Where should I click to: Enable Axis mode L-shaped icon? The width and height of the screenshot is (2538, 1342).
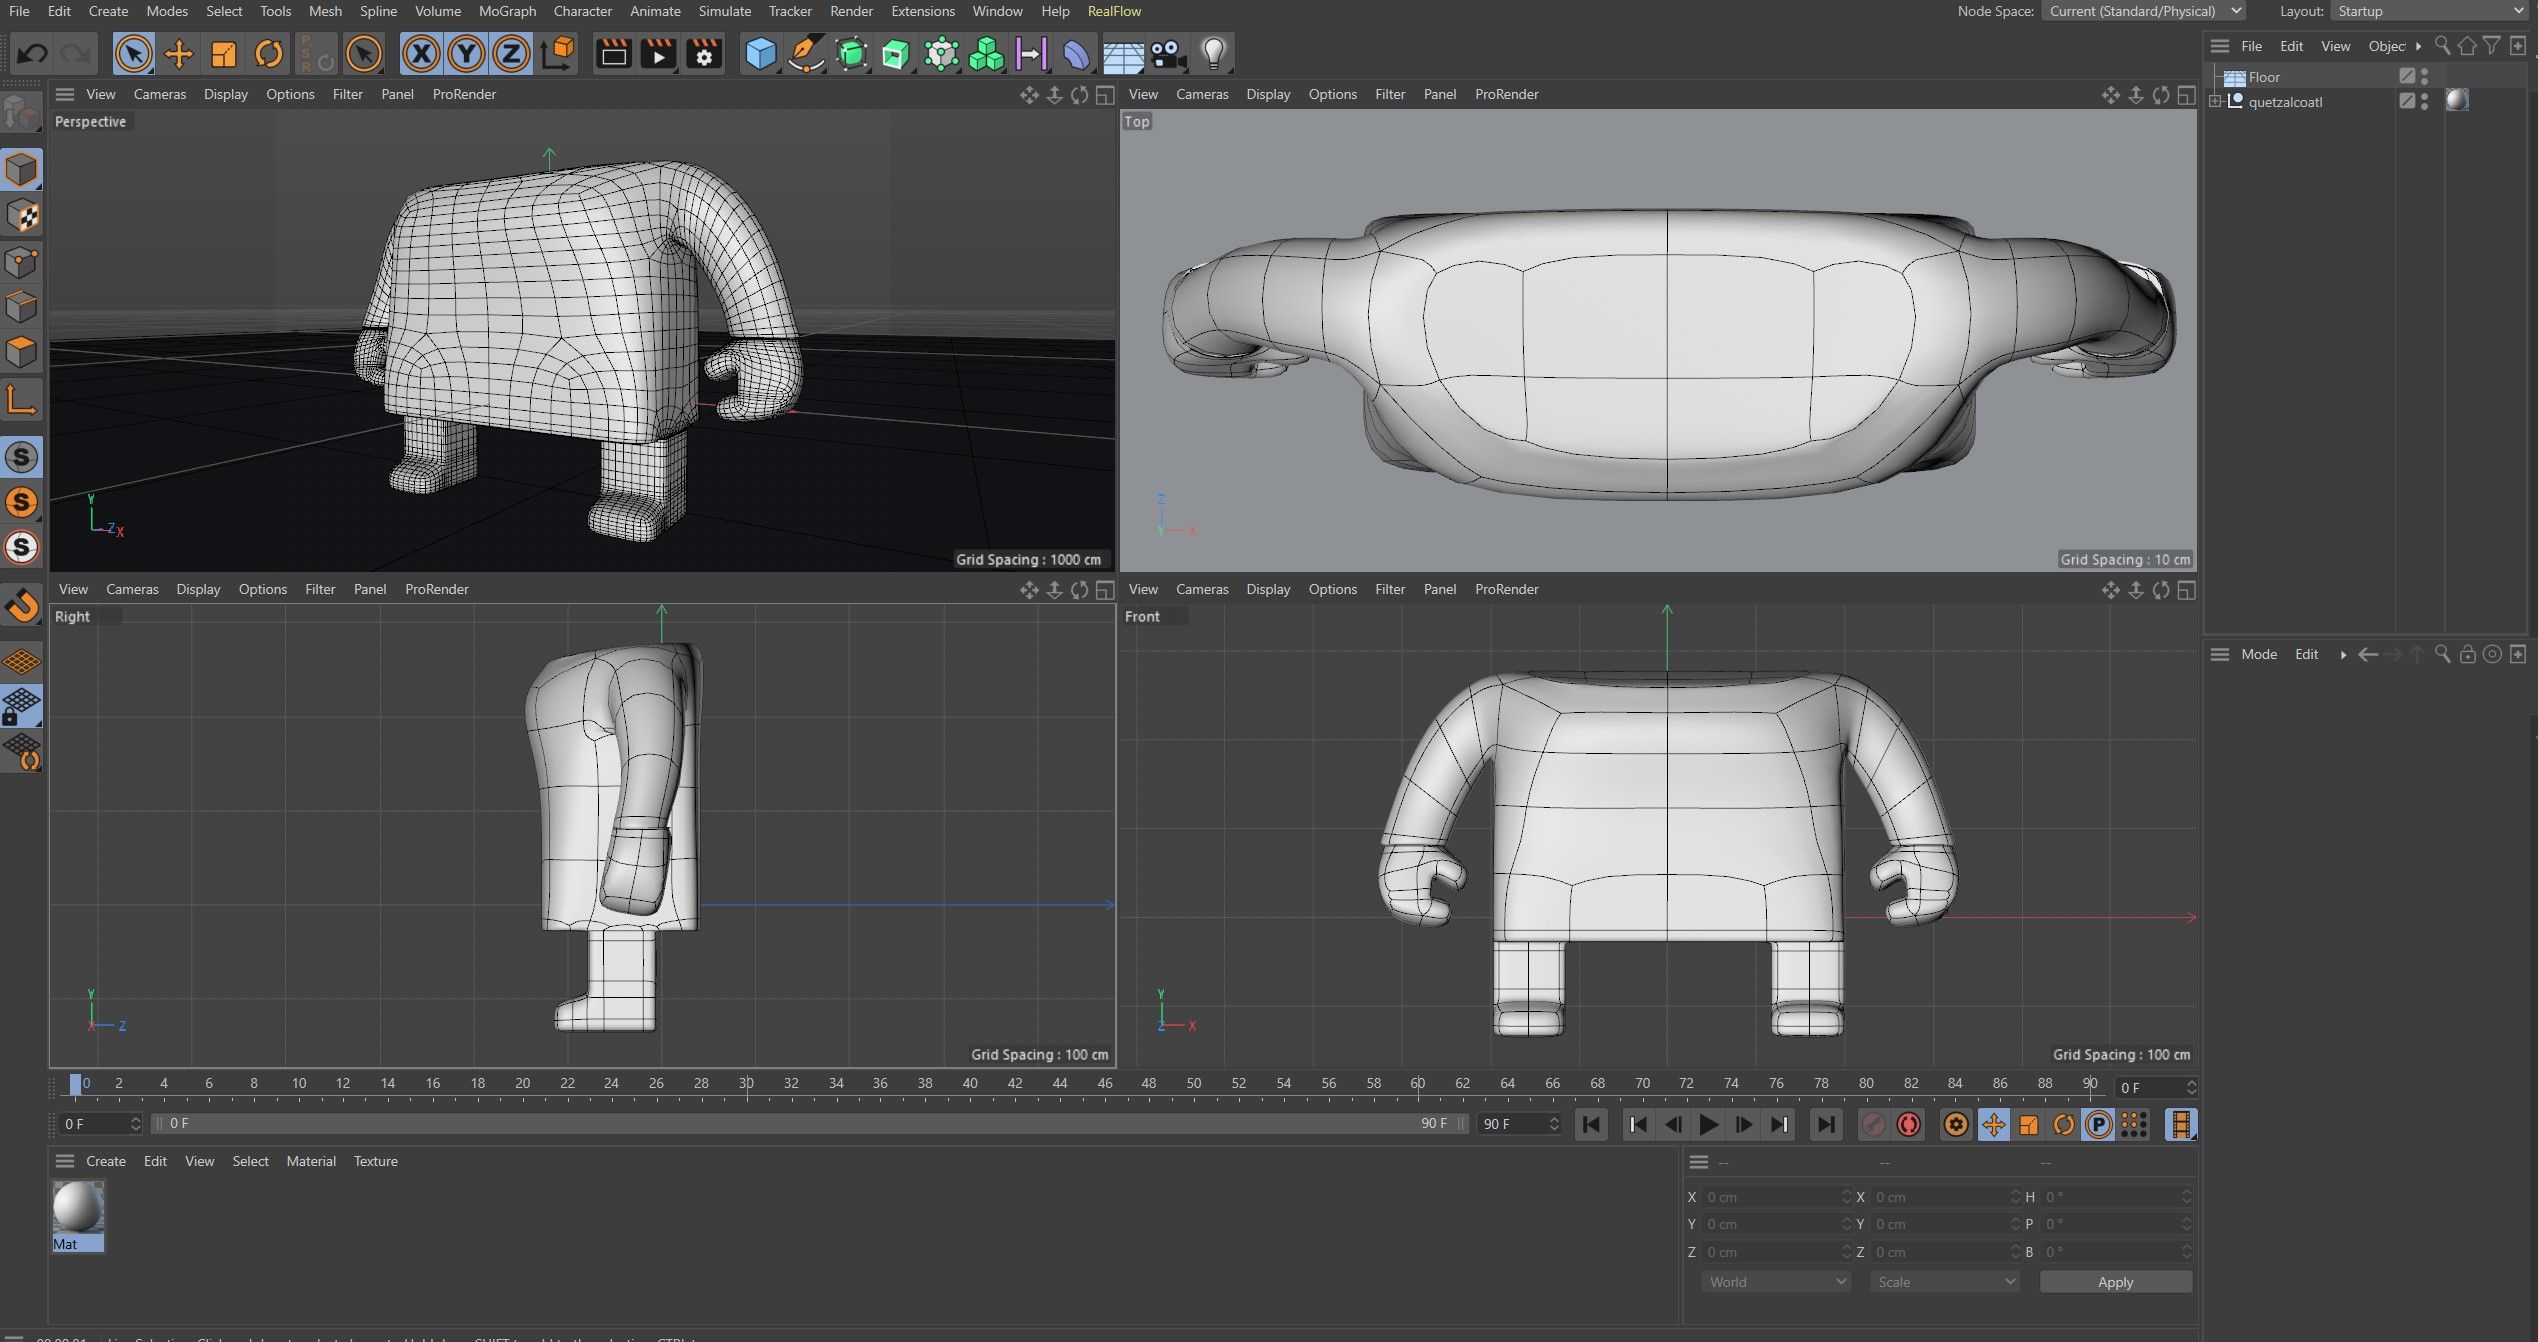pyautogui.click(x=21, y=399)
